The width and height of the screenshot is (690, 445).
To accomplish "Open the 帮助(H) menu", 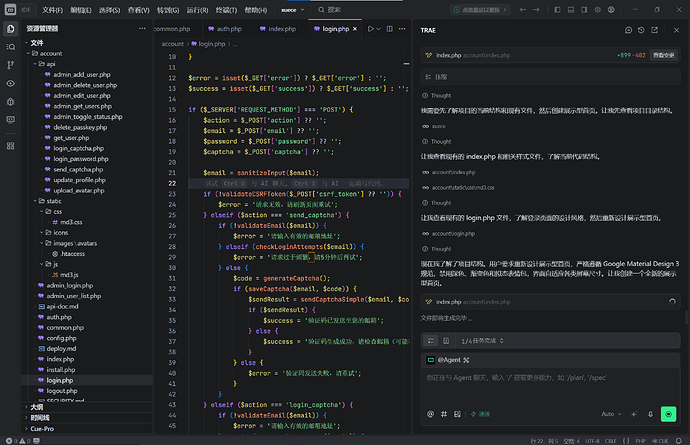I will 256,10.
